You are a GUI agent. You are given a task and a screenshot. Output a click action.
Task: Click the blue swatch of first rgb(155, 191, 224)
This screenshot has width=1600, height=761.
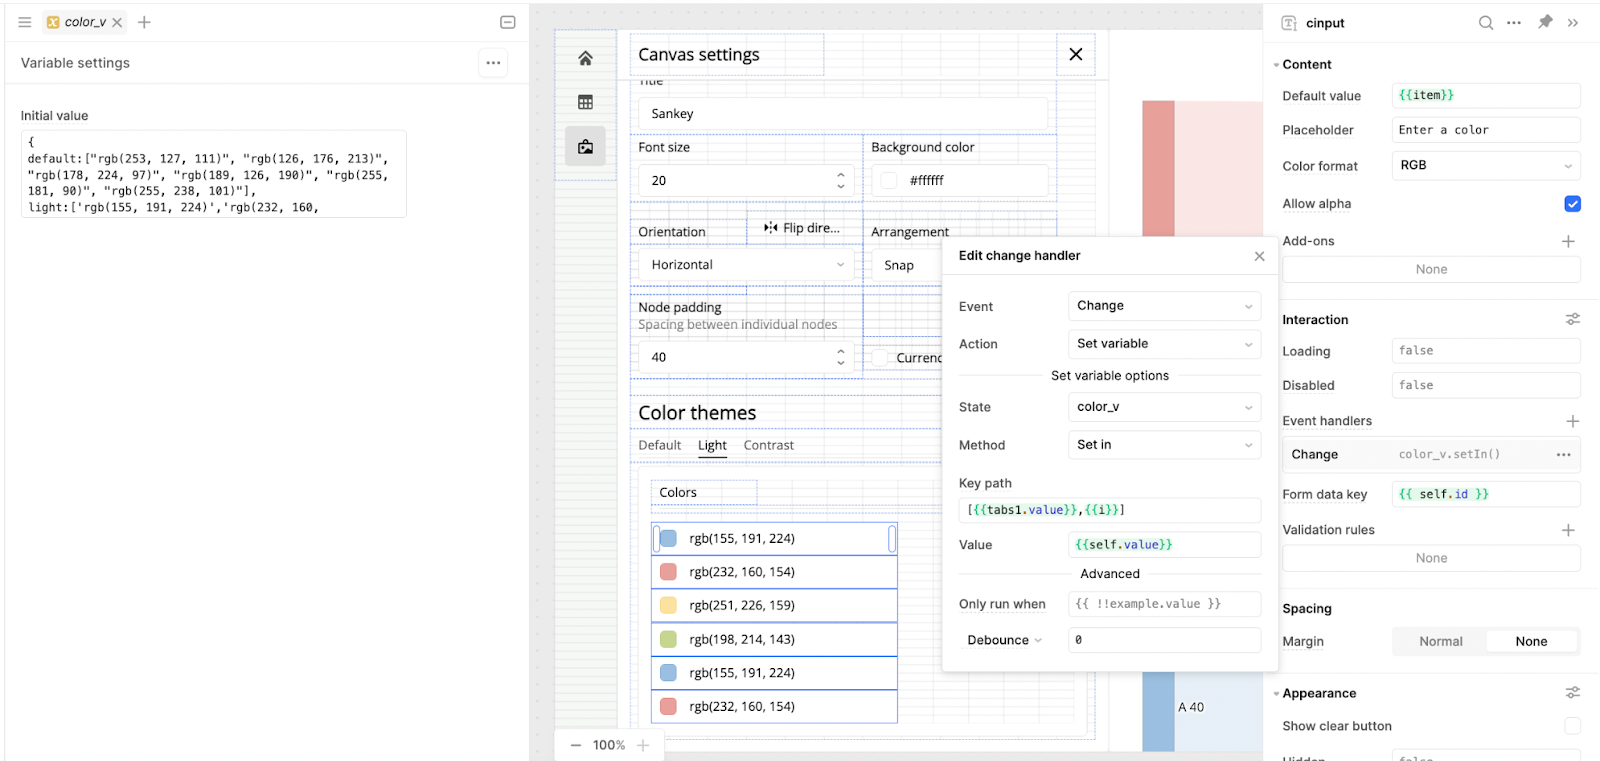(668, 539)
